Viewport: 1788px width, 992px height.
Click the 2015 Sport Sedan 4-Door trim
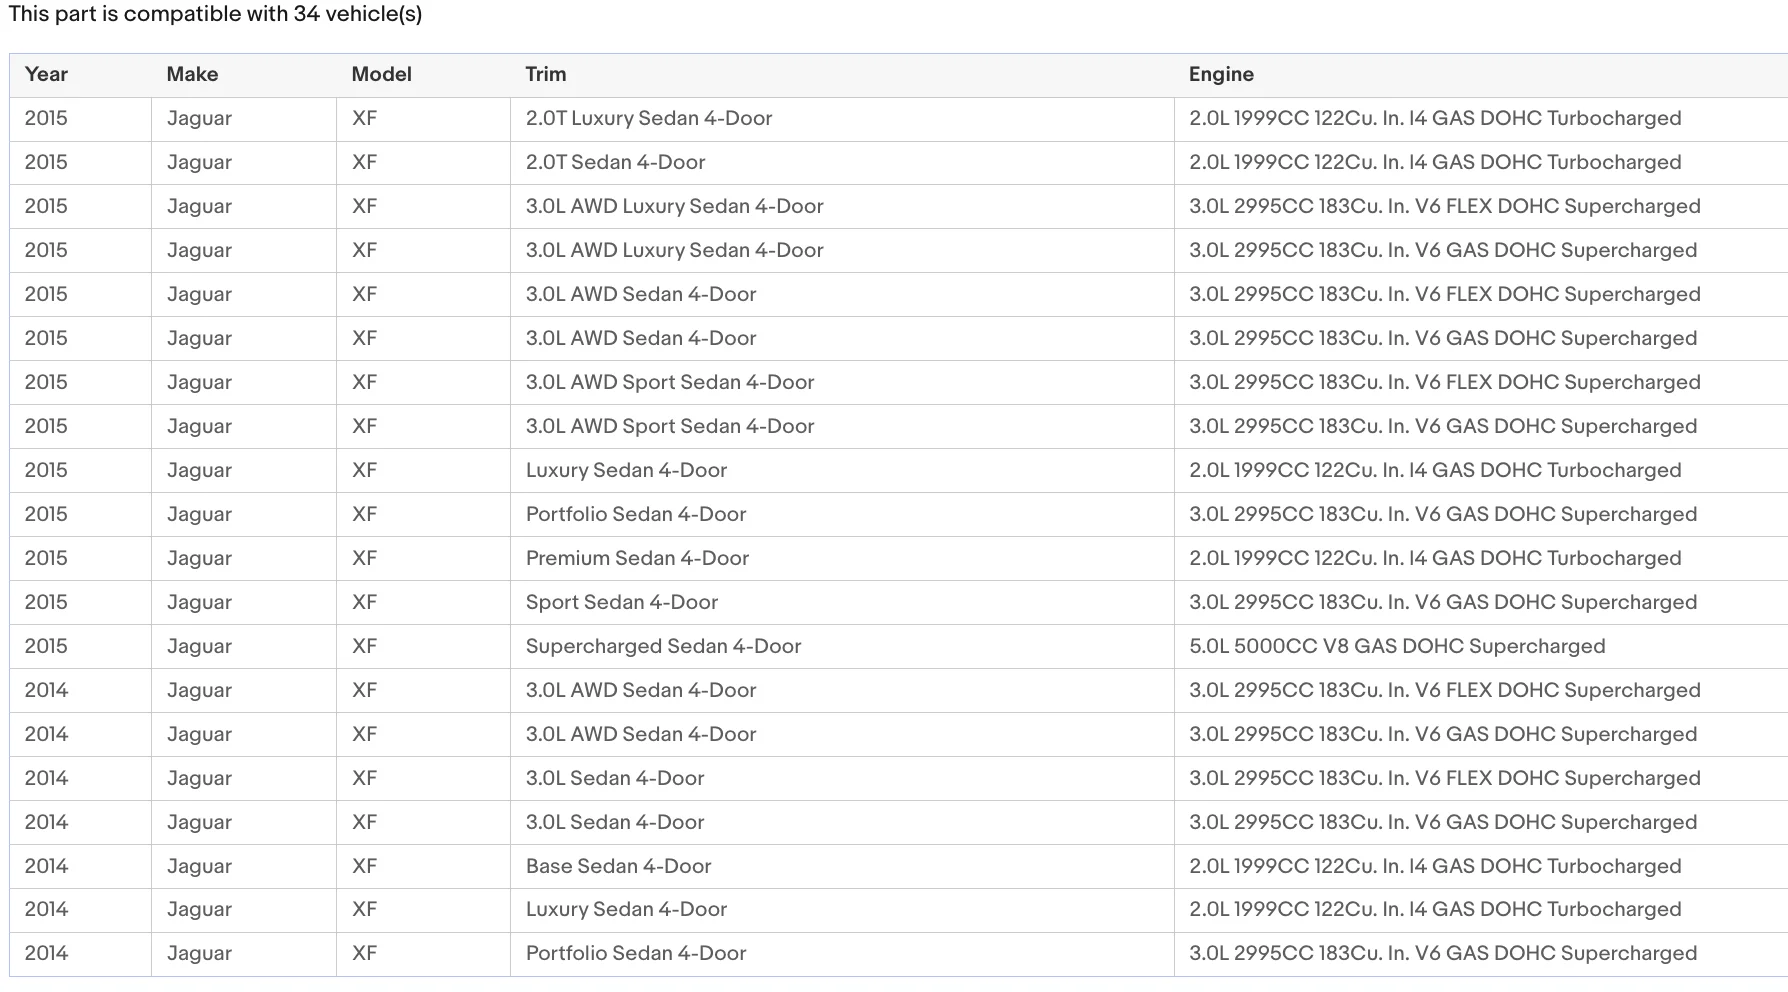pyautogui.click(x=622, y=602)
